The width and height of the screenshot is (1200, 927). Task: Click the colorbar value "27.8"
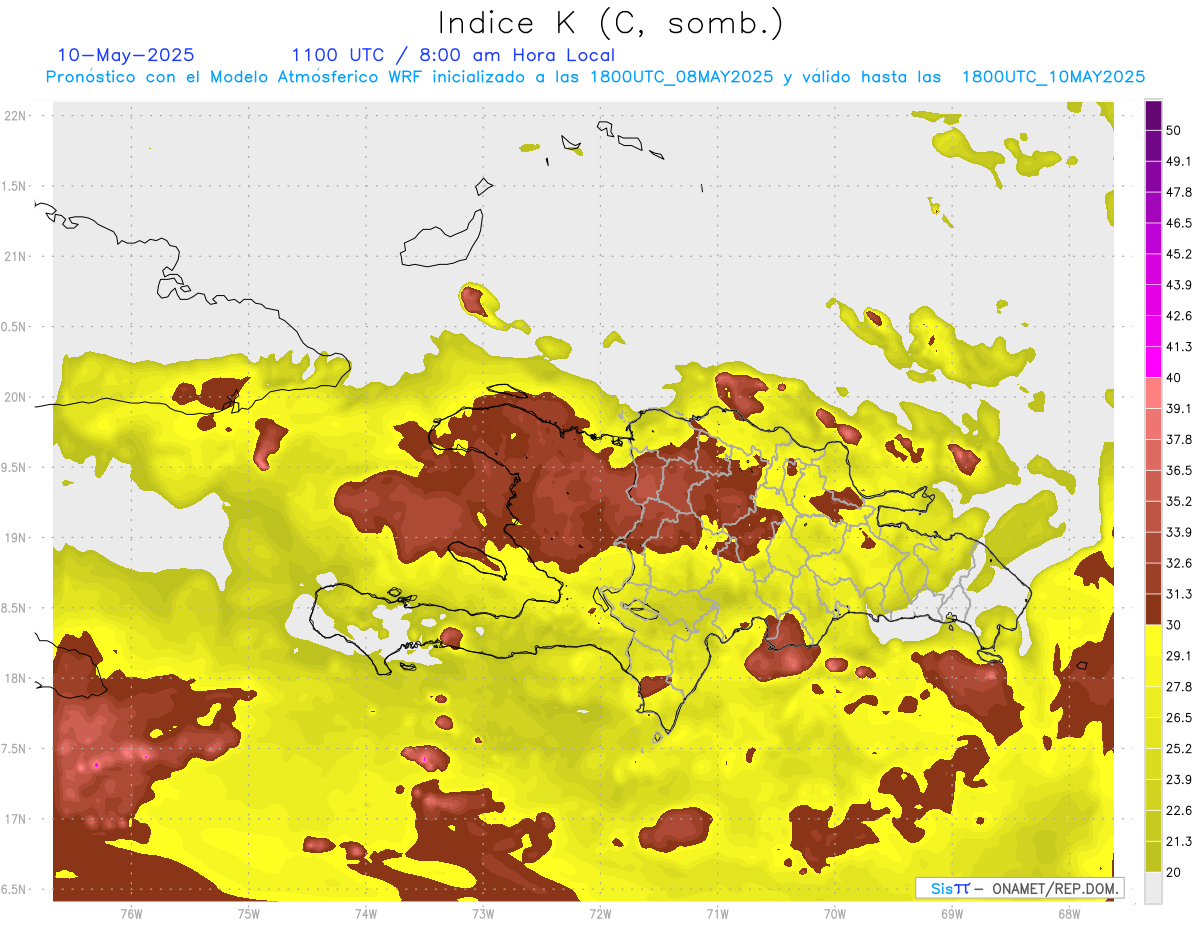point(1179,687)
